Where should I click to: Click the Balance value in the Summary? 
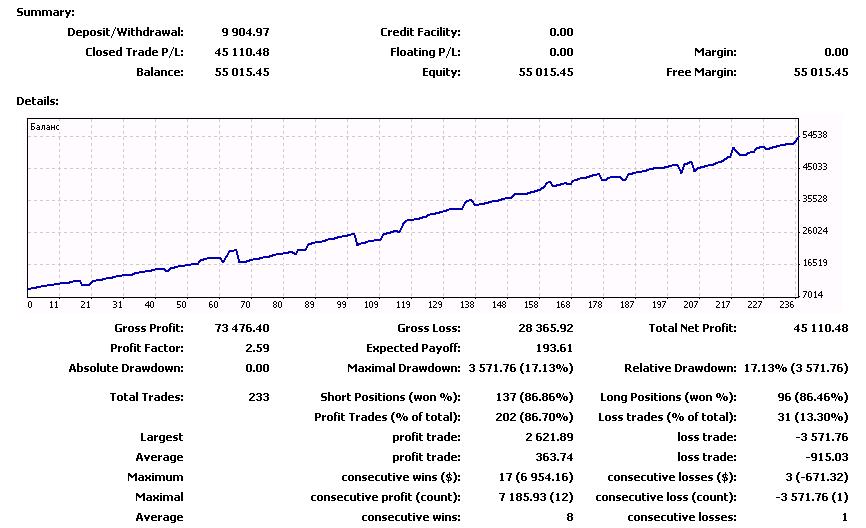tap(242, 72)
